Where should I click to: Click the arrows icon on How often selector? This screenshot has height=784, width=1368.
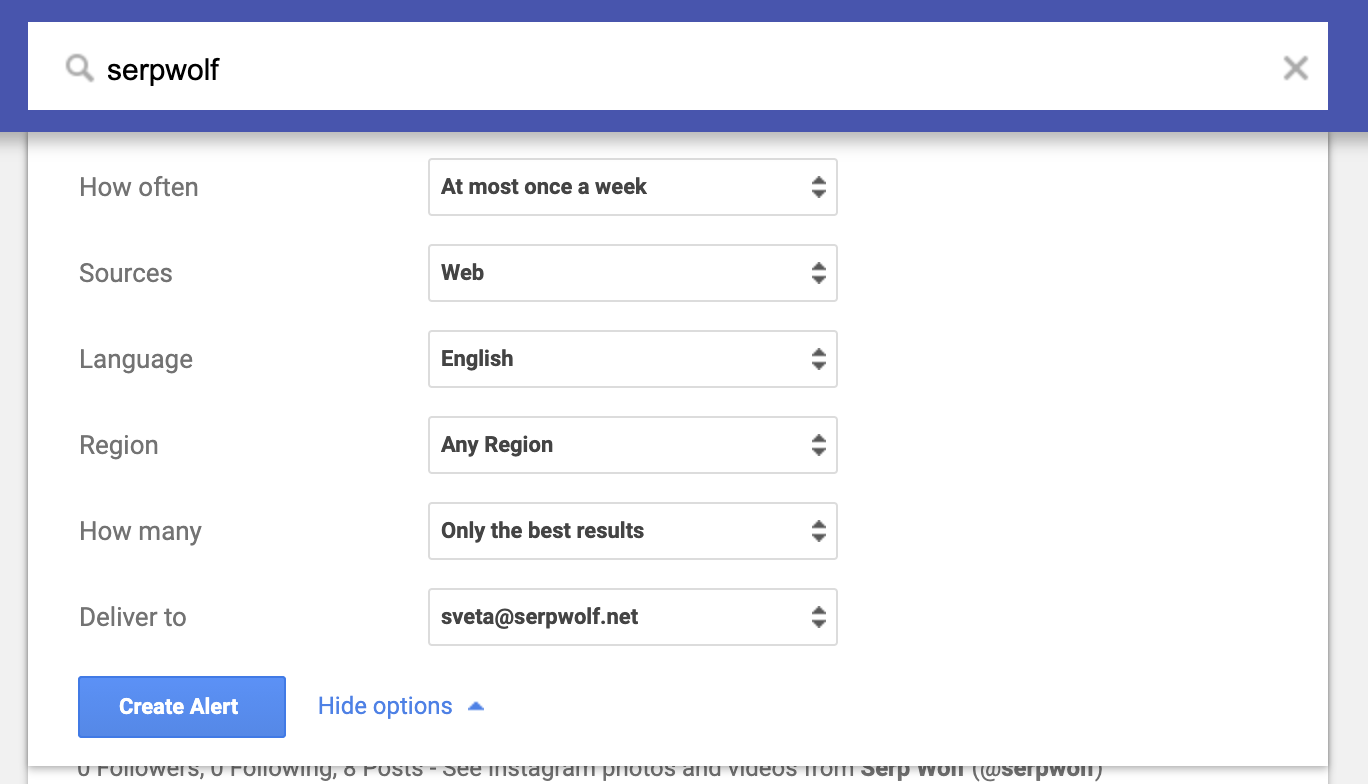(x=819, y=187)
